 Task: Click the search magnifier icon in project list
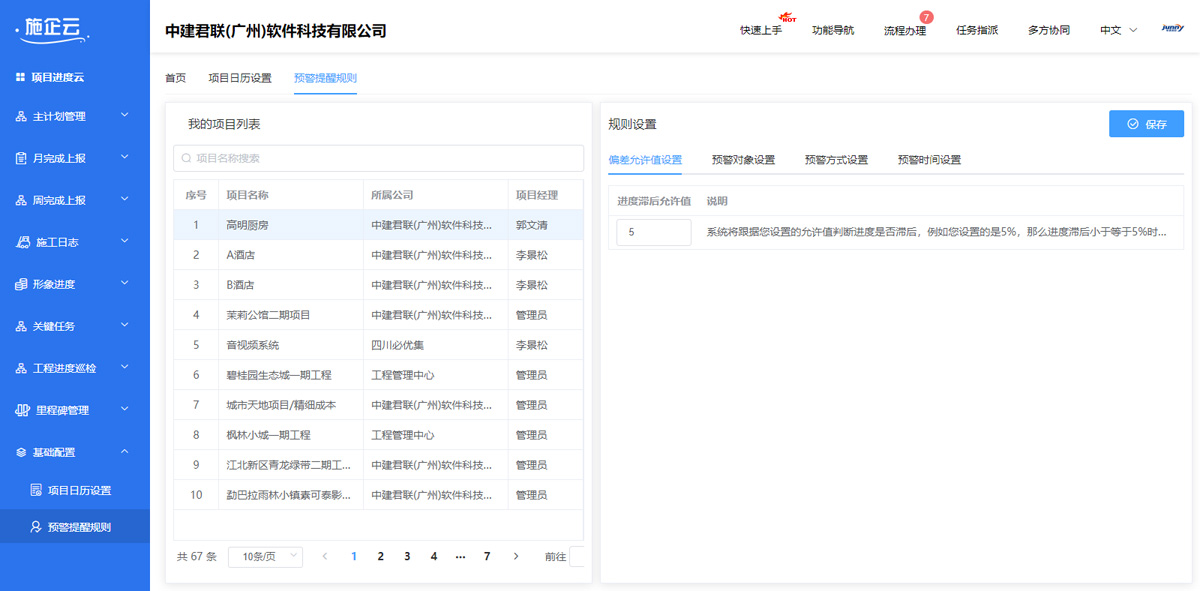[186, 158]
